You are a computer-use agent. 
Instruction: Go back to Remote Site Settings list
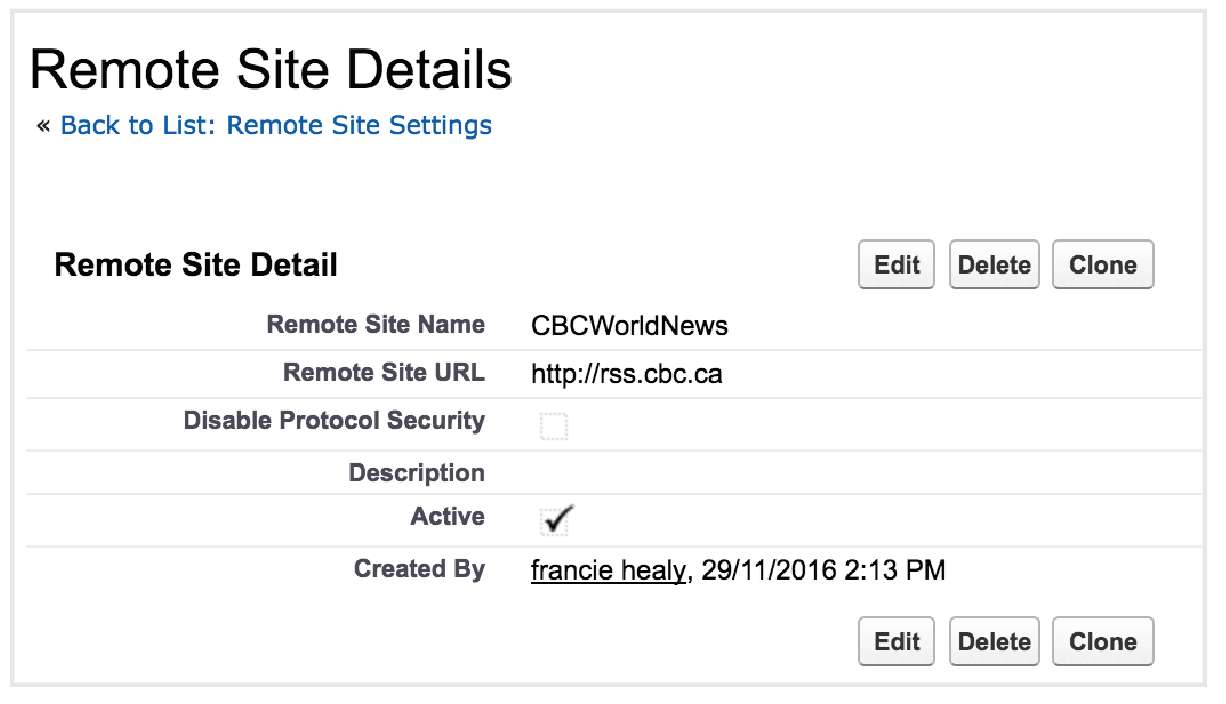pos(276,125)
